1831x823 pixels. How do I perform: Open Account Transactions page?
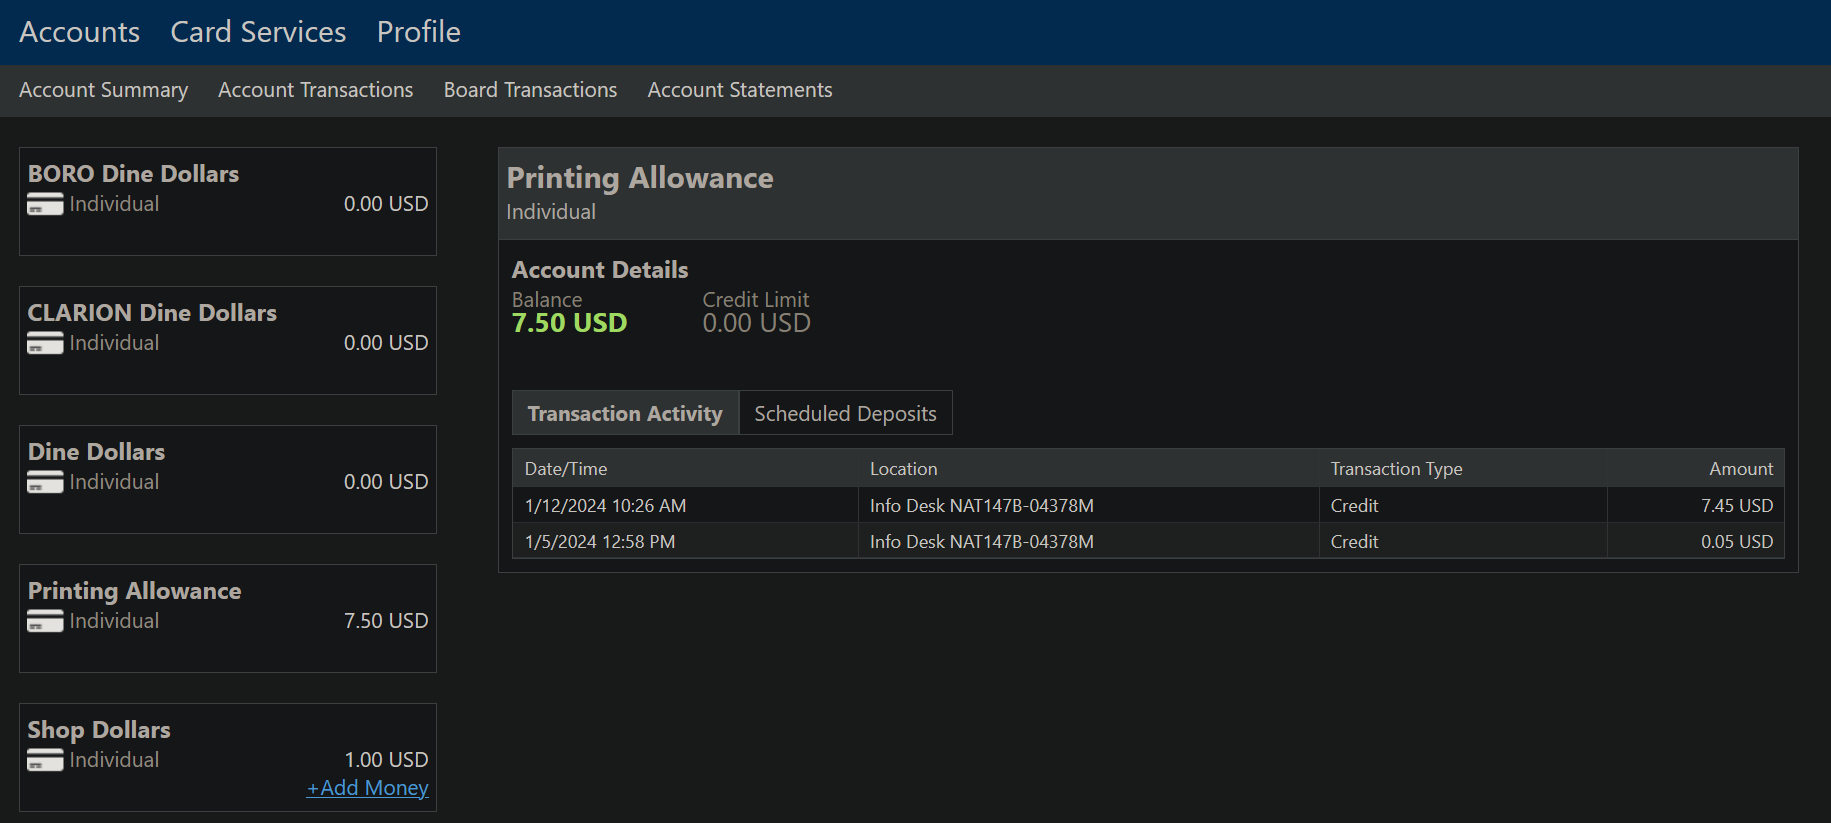coord(316,90)
